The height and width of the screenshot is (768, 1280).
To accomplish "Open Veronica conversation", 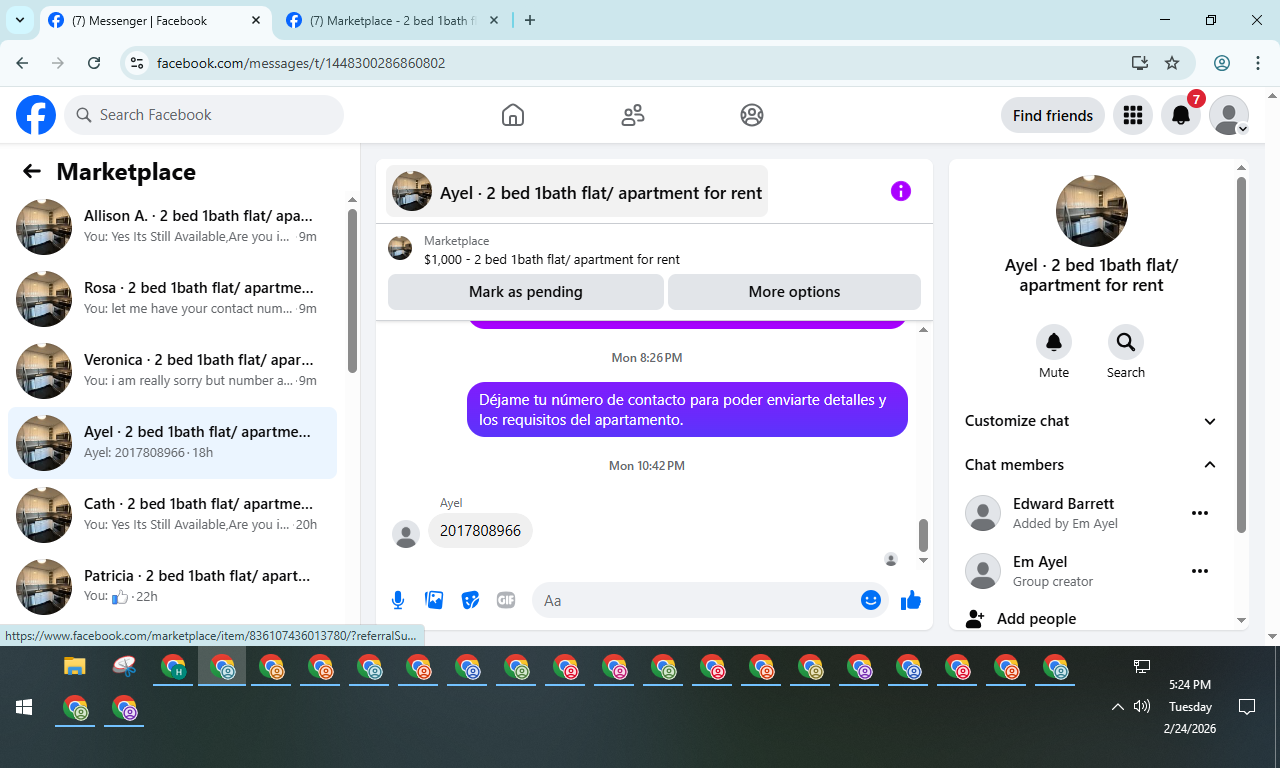I will click(172, 371).
